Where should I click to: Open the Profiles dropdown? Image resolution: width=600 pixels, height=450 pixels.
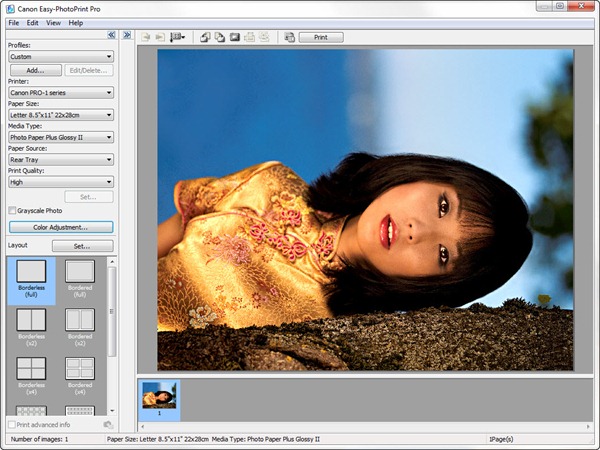point(60,57)
